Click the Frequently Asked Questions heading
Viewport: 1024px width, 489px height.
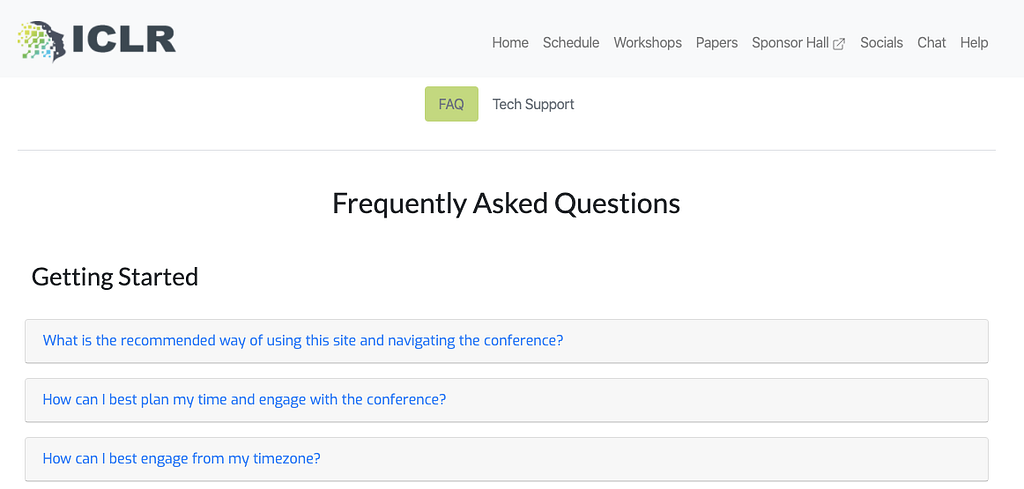(506, 204)
